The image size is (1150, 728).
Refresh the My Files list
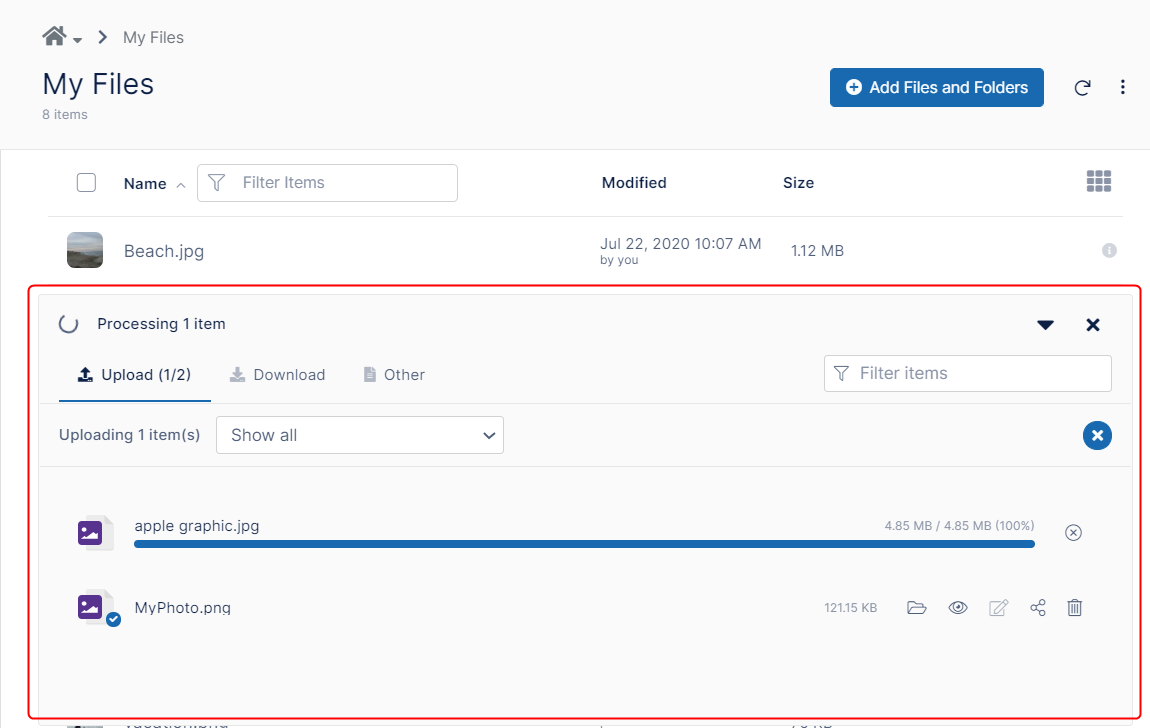1082,88
